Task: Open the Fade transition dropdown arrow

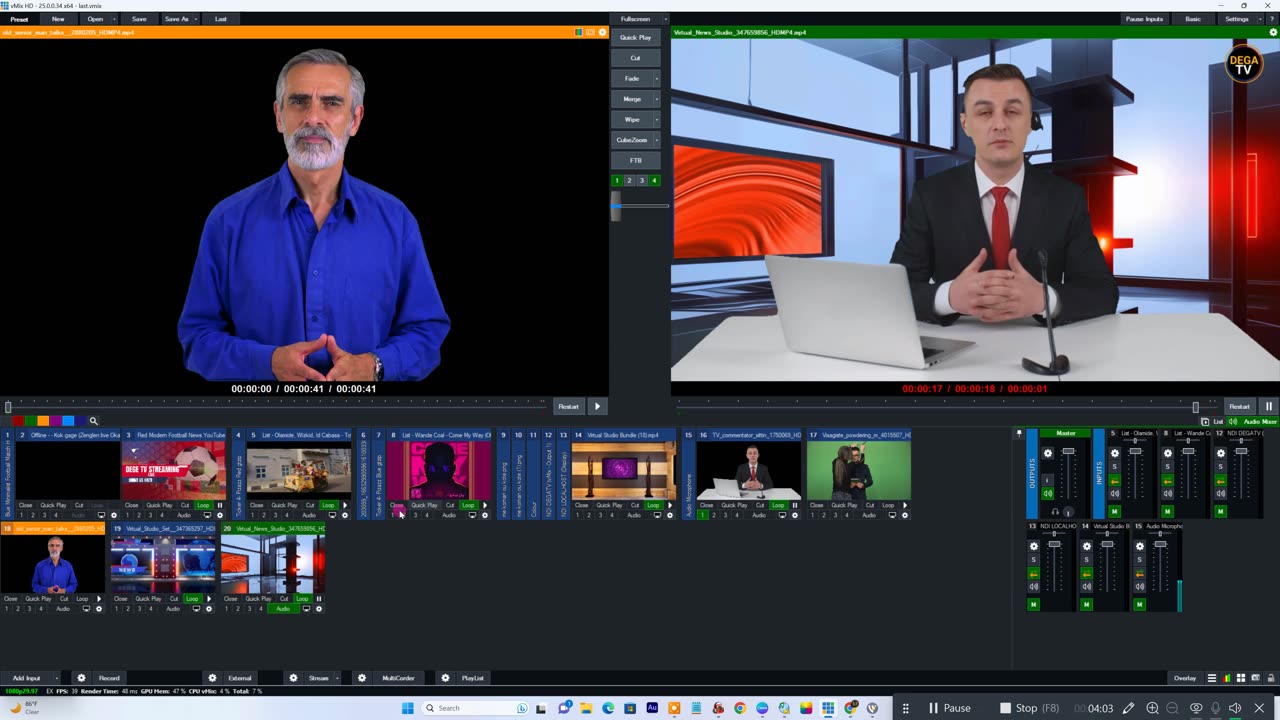Action: point(656,78)
